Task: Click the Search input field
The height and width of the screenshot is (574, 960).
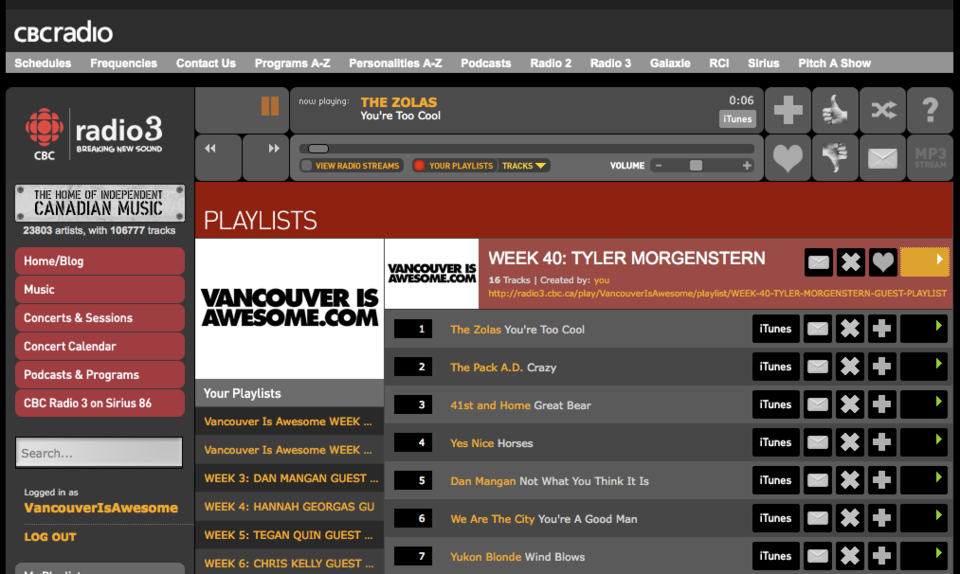Action: [99, 453]
